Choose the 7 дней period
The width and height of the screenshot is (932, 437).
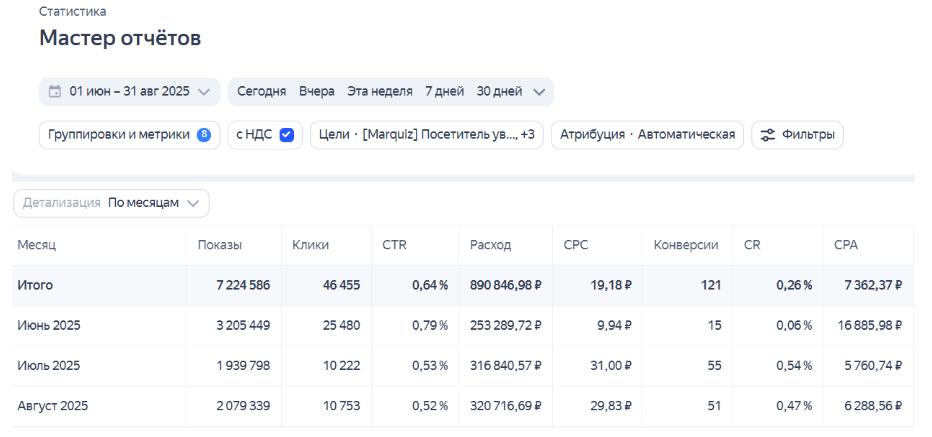(444, 92)
